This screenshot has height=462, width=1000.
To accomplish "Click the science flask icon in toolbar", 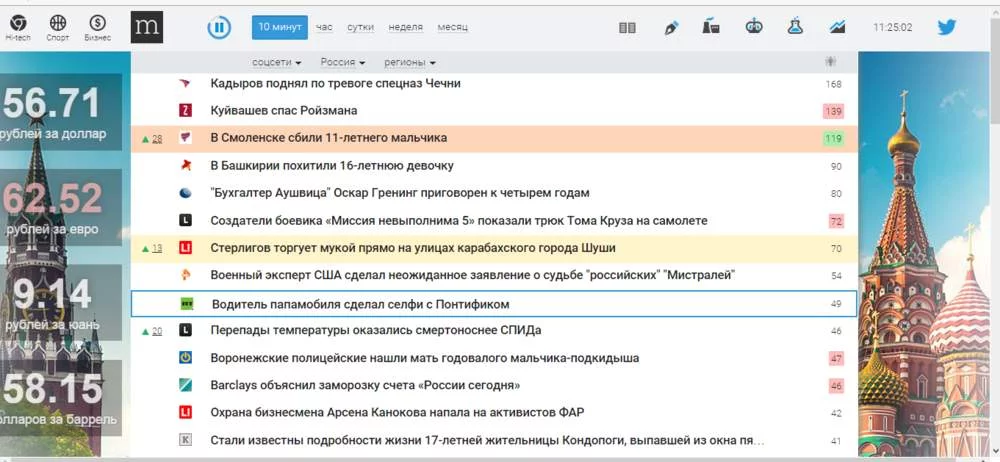I will click(x=795, y=28).
